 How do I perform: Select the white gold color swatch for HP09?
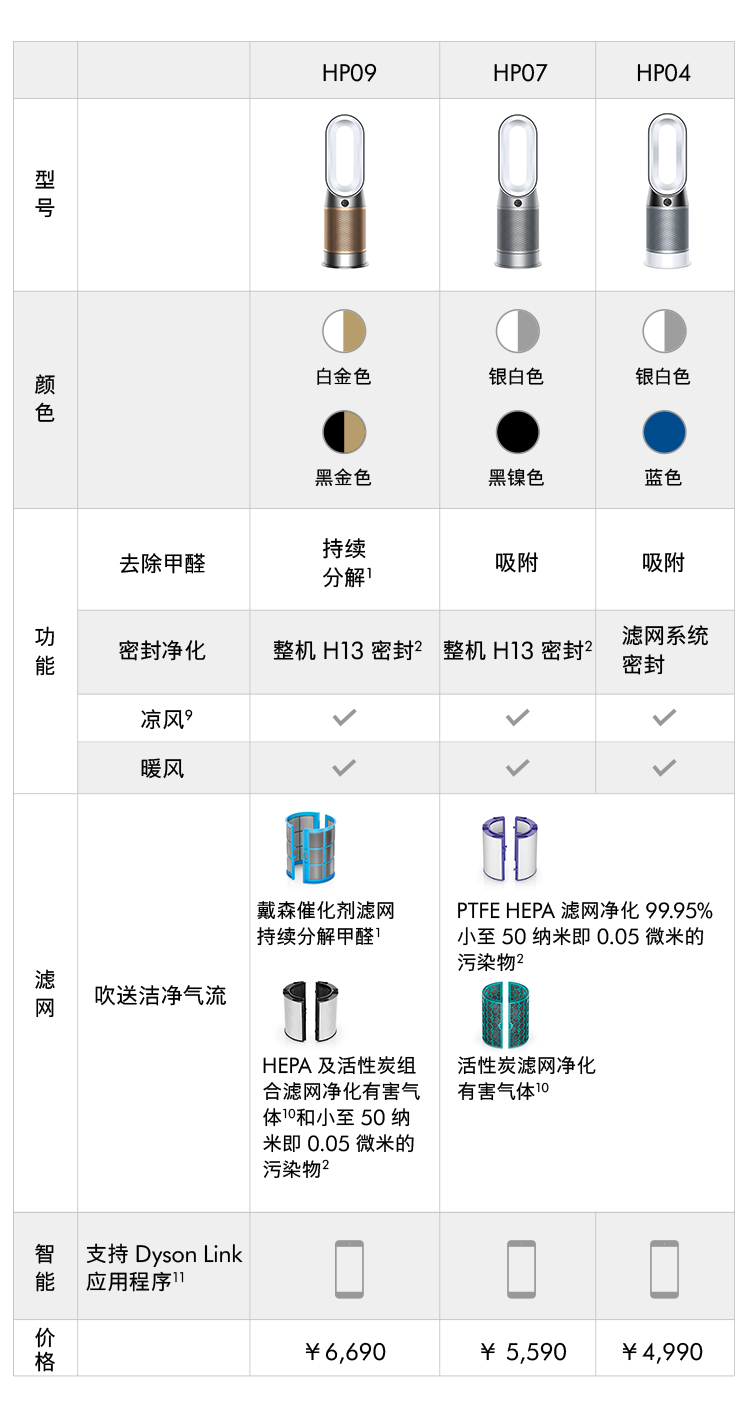(x=344, y=331)
